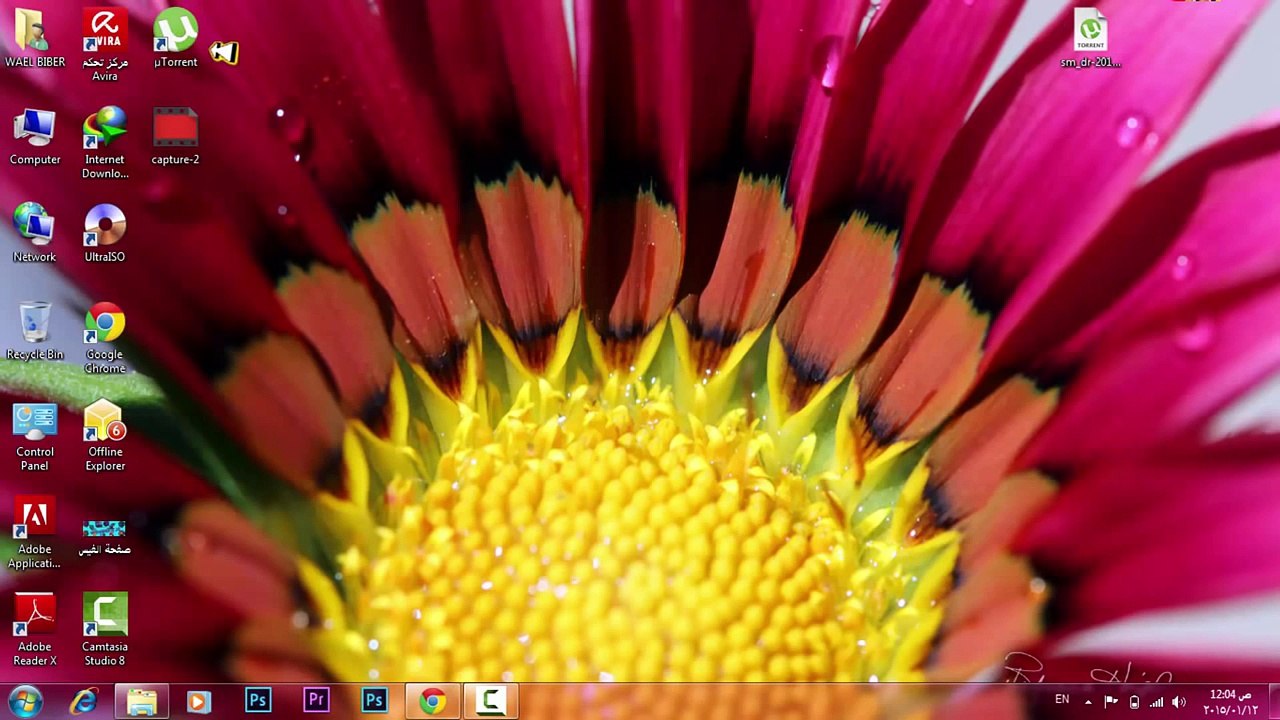Select the Control Panel desktop icon

pyautogui.click(x=35, y=435)
